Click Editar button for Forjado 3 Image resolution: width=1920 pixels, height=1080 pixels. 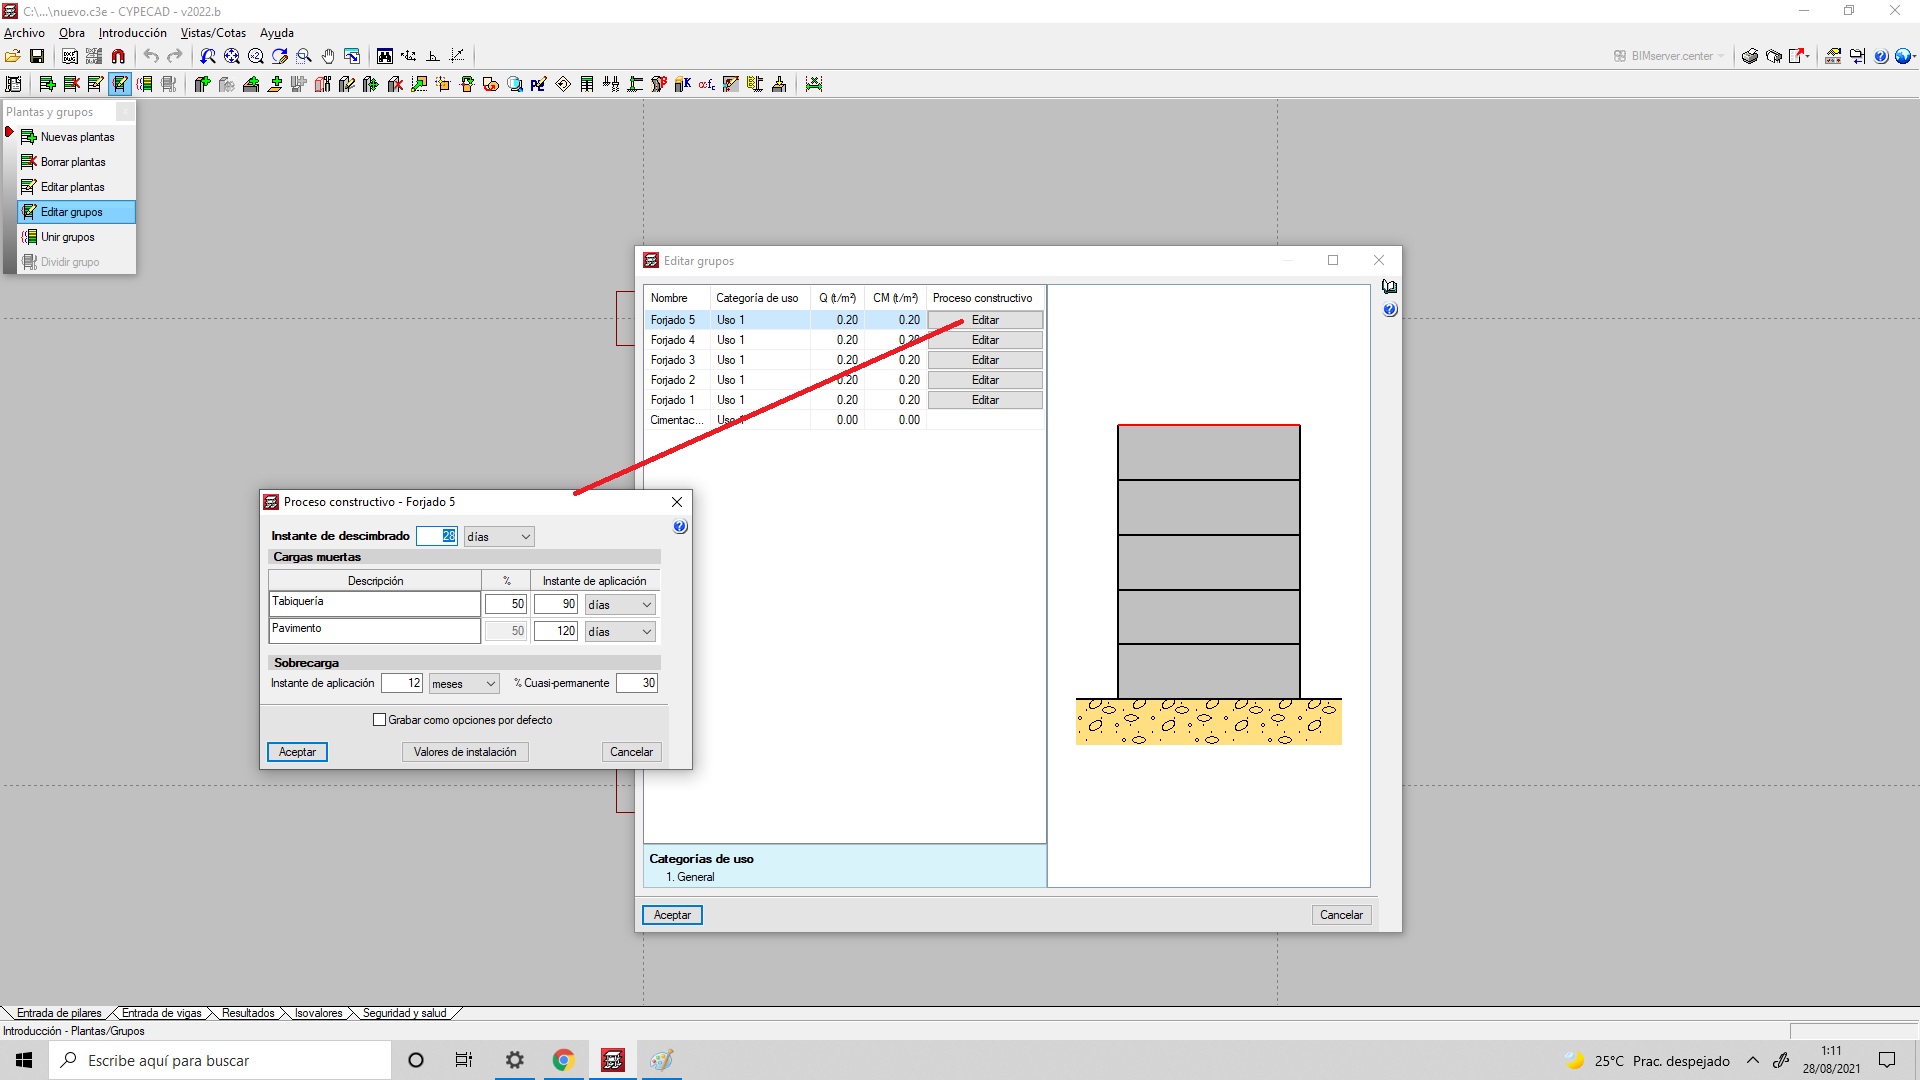tap(985, 360)
